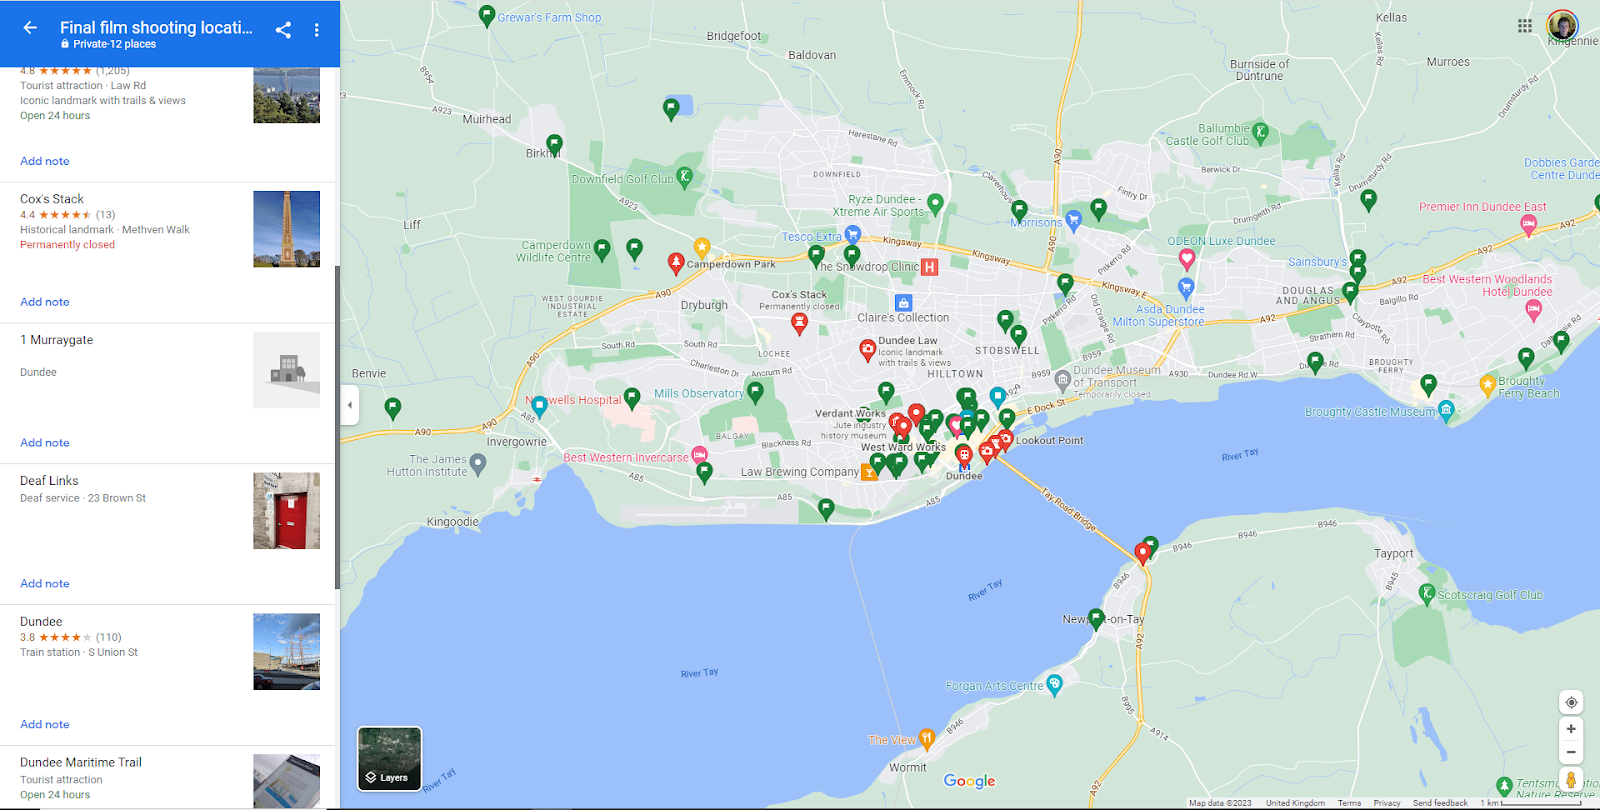The image size is (1600, 810).
Task: Click Best Western Woodlands Hotel pin
Action: [1533, 310]
